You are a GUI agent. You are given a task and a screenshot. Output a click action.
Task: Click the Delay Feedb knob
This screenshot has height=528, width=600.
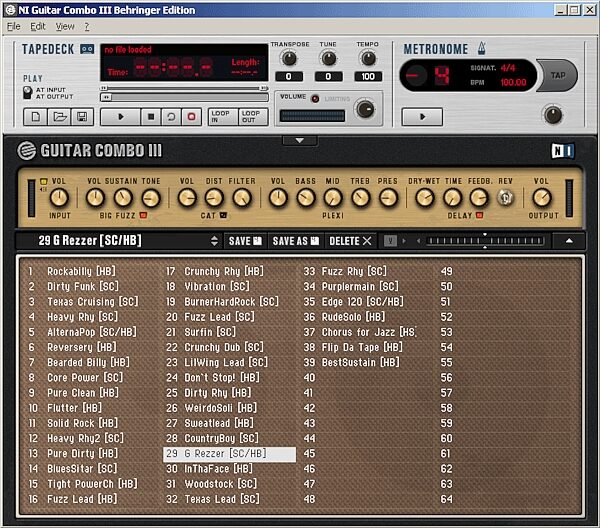(479, 198)
